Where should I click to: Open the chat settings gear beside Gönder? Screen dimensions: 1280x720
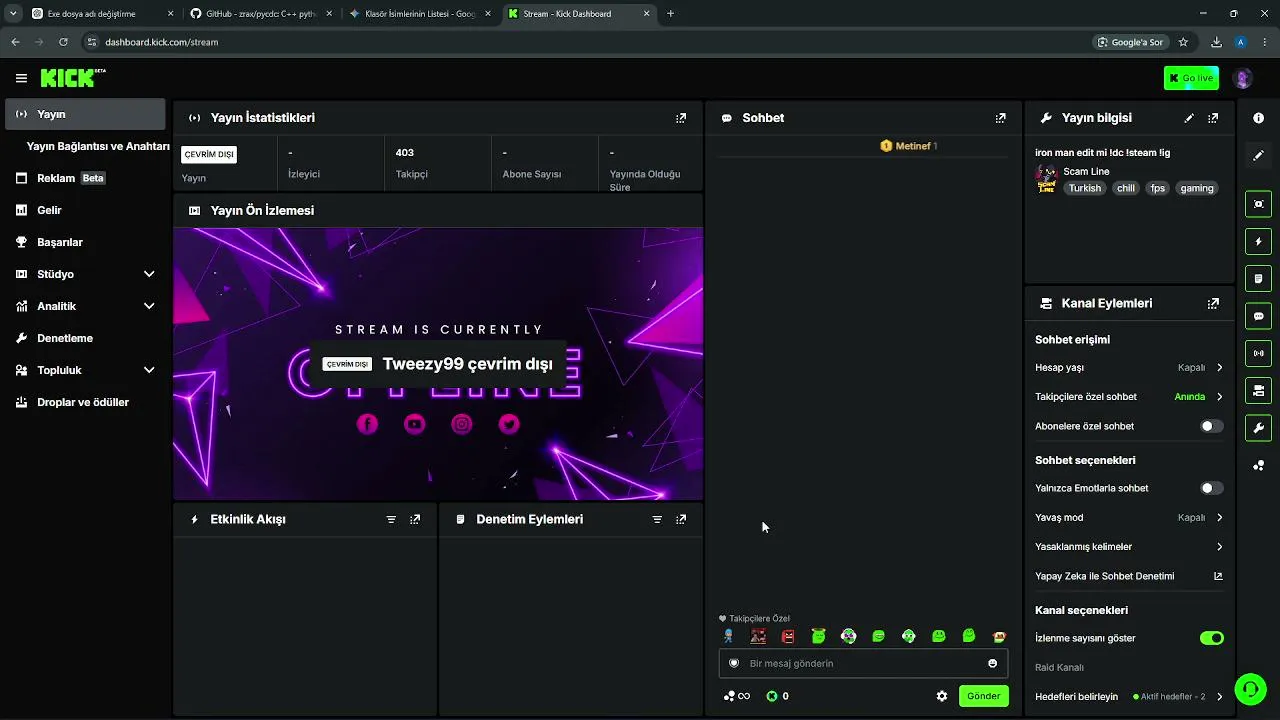tap(941, 696)
